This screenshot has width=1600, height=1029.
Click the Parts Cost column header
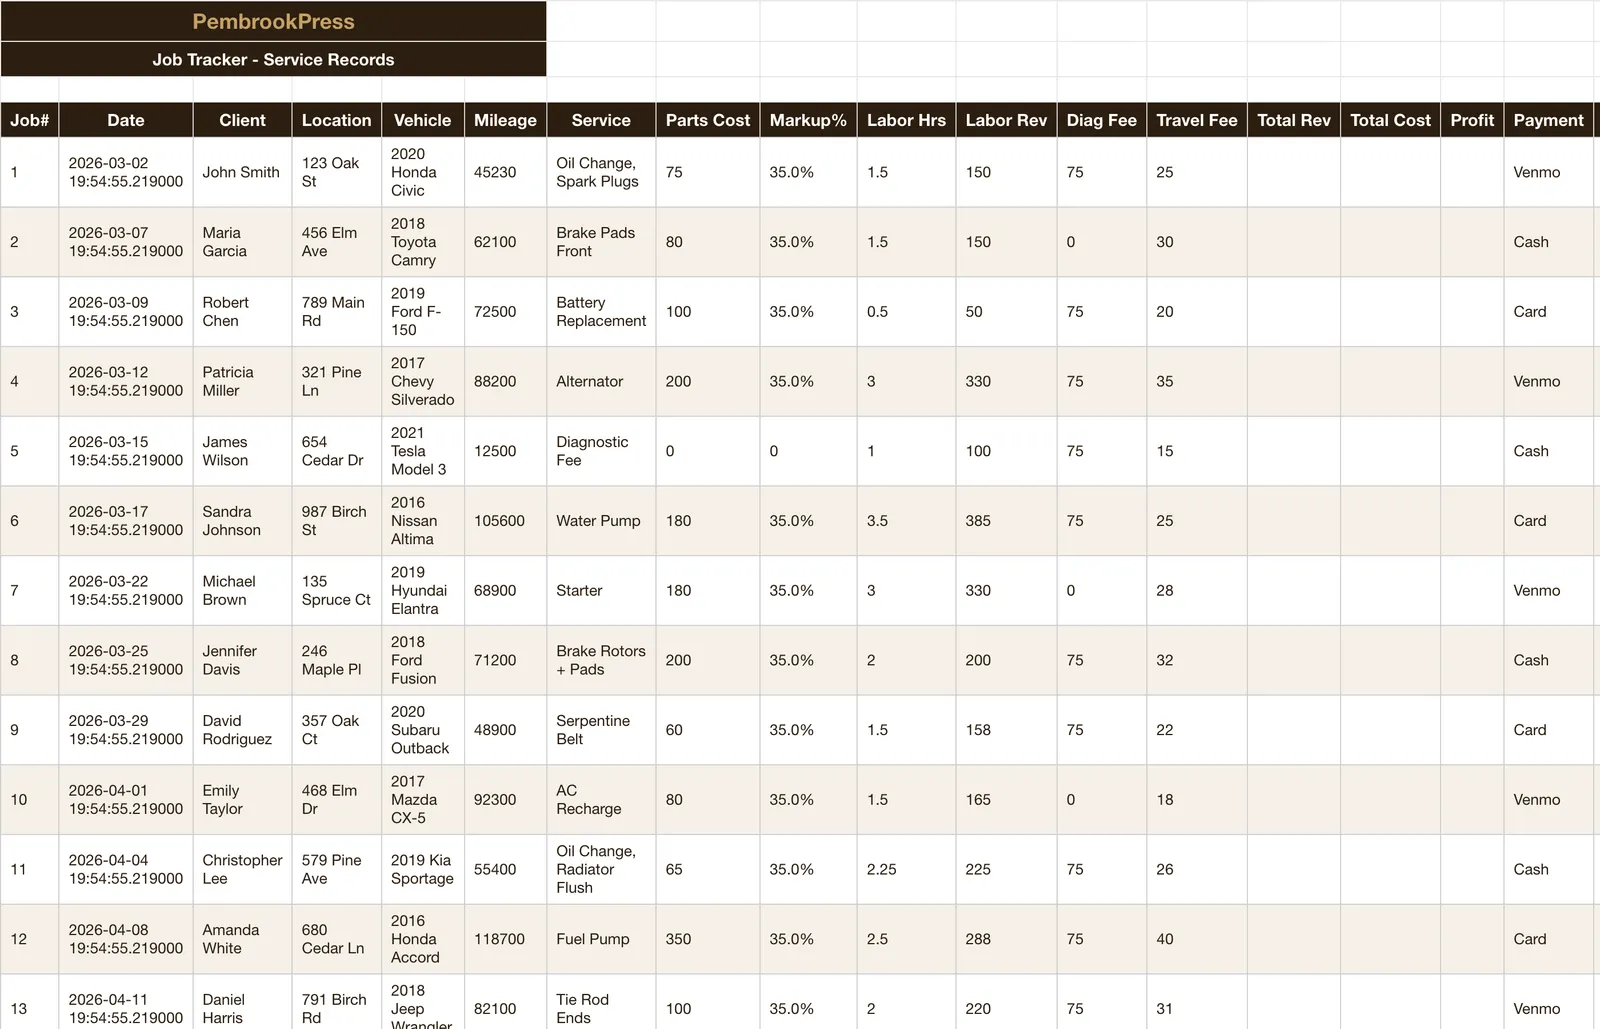(707, 120)
